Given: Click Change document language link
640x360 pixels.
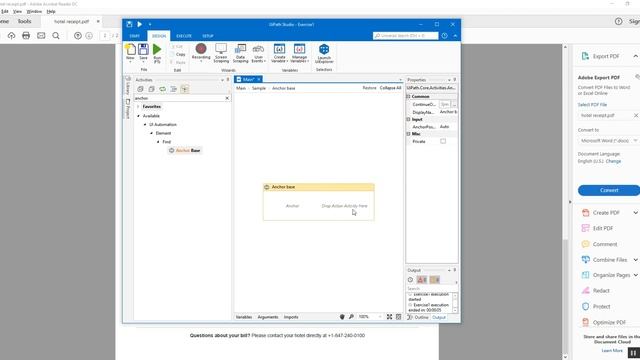Looking at the screenshot, I should click(613, 161).
